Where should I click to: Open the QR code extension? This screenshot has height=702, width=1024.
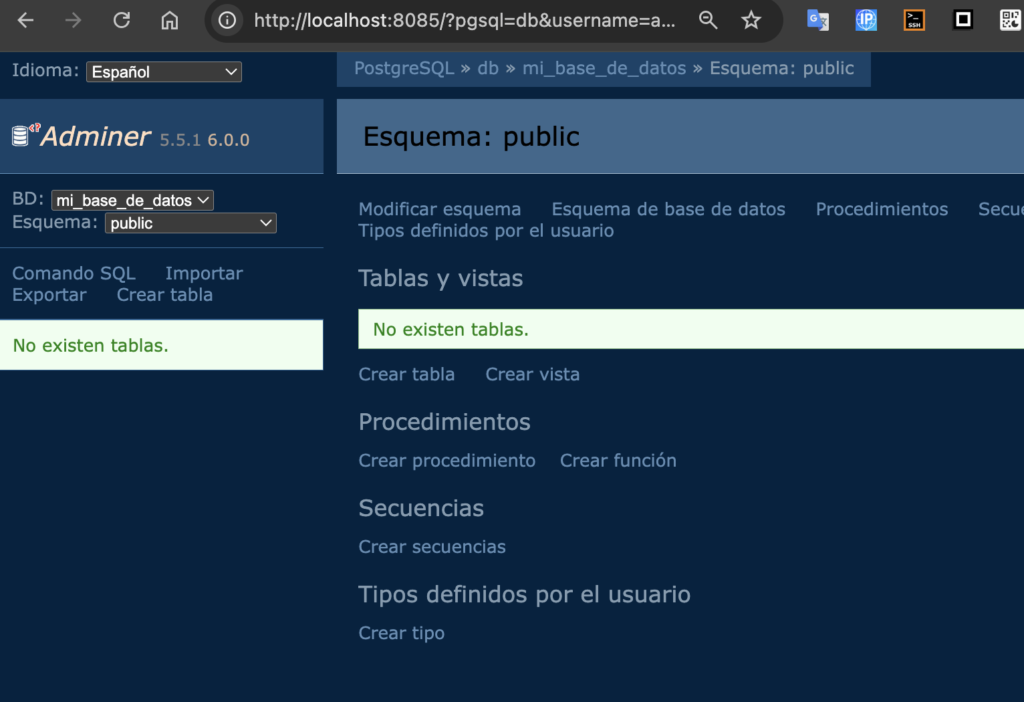[1010, 20]
